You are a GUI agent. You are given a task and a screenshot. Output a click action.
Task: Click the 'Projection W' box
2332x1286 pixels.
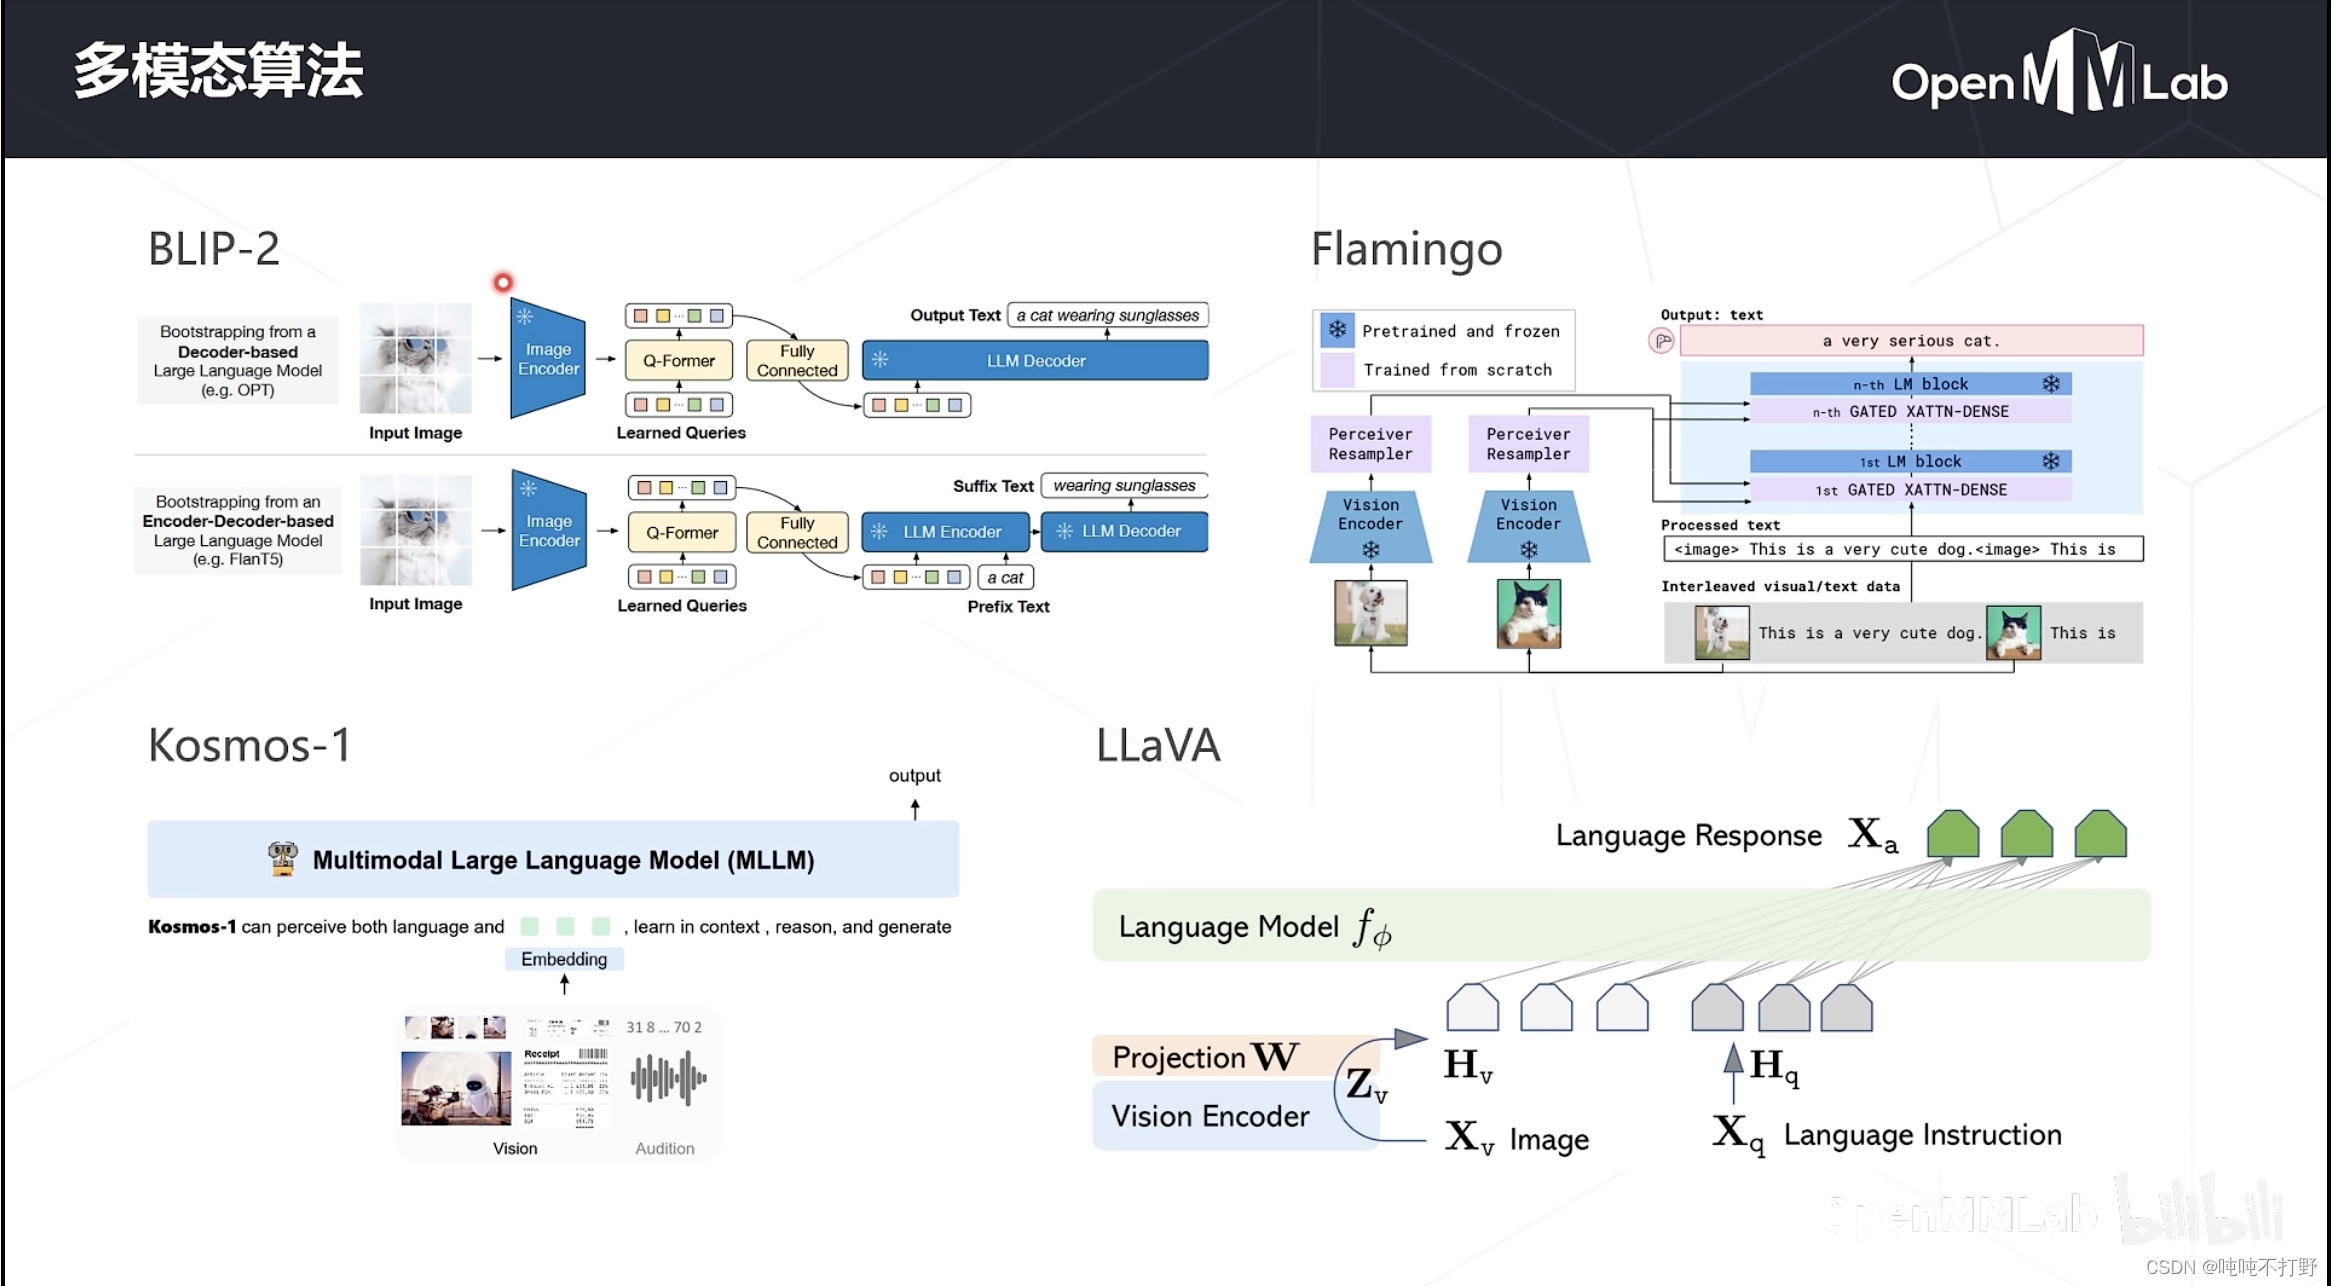point(1236,1056)
